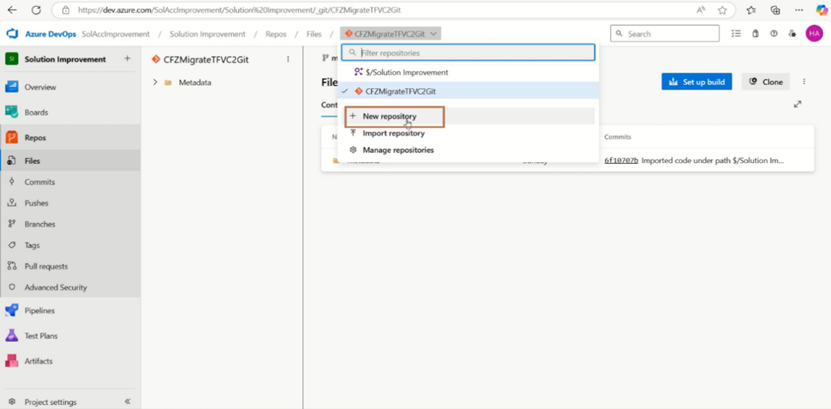Viewport: 831px width, 409px height.
Task: Open User settings icon in header
Action: coord(792,33)
